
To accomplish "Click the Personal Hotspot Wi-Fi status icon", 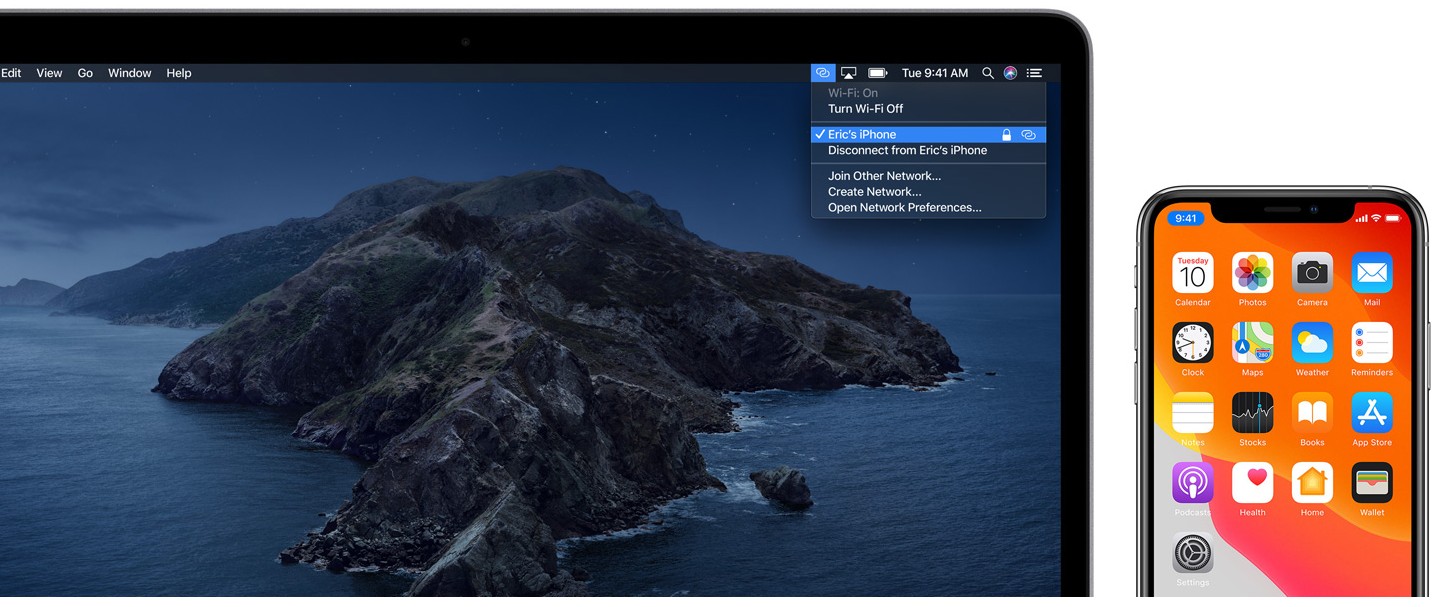I will point(823,73).
